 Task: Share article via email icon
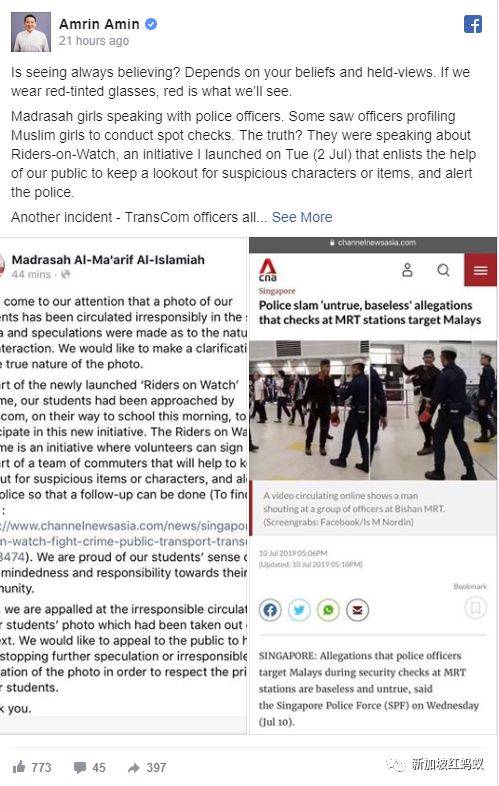[358, 610]
